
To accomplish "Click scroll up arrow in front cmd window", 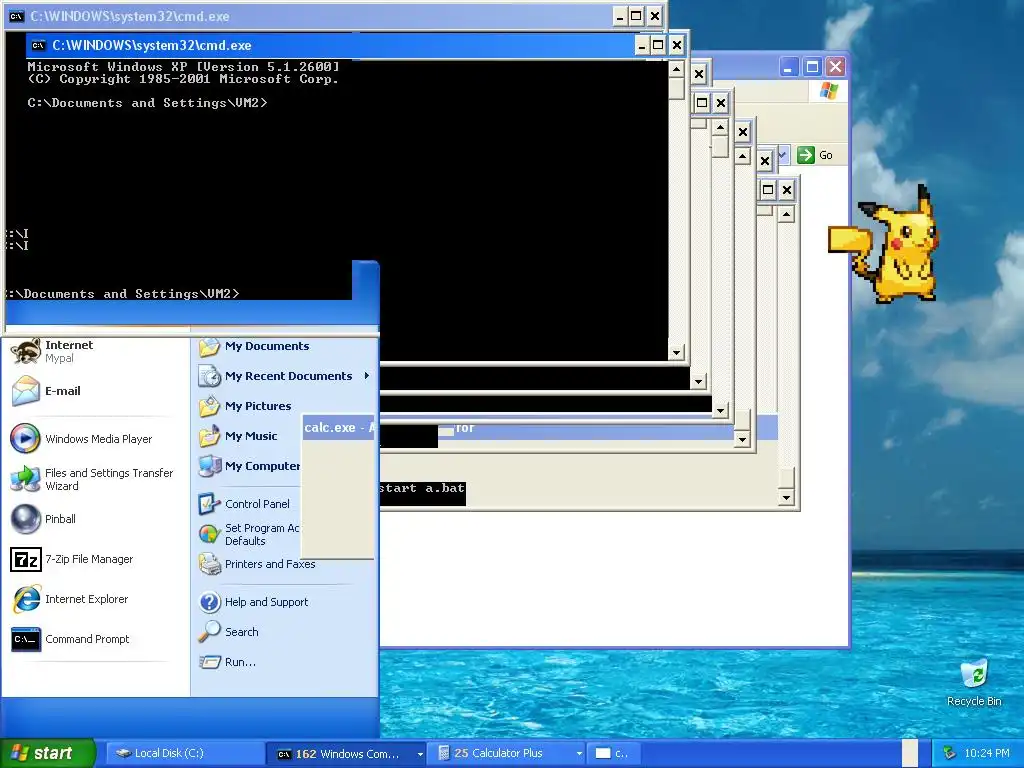I will (677, 69).
